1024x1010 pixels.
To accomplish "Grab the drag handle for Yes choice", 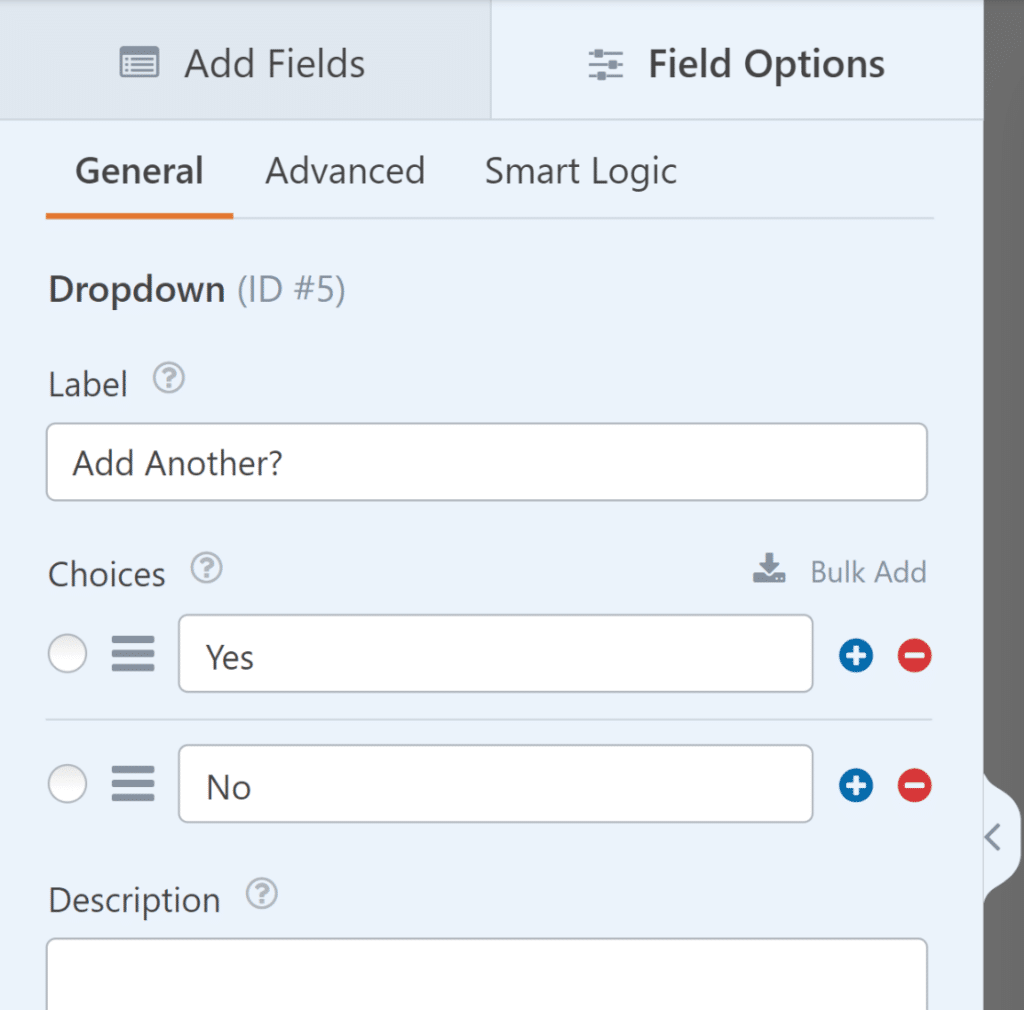I will tap(133, 656).
